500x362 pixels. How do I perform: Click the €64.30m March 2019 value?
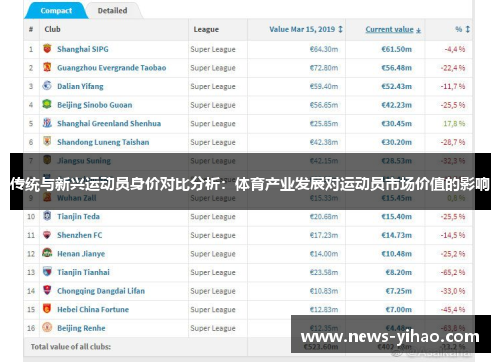[324, 49]
